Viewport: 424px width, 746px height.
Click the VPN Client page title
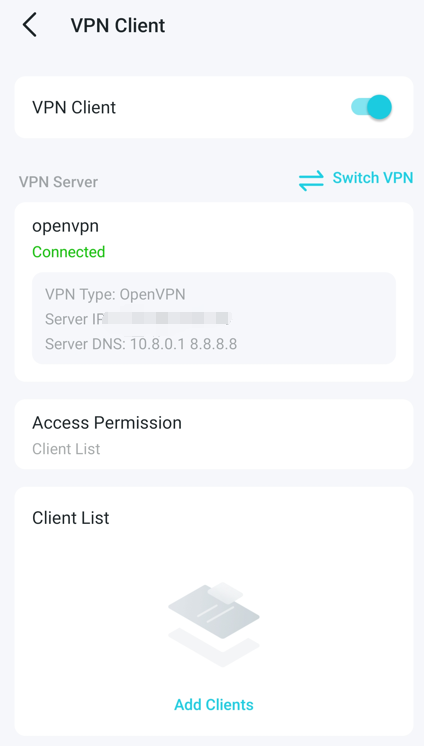coord(118,26)
